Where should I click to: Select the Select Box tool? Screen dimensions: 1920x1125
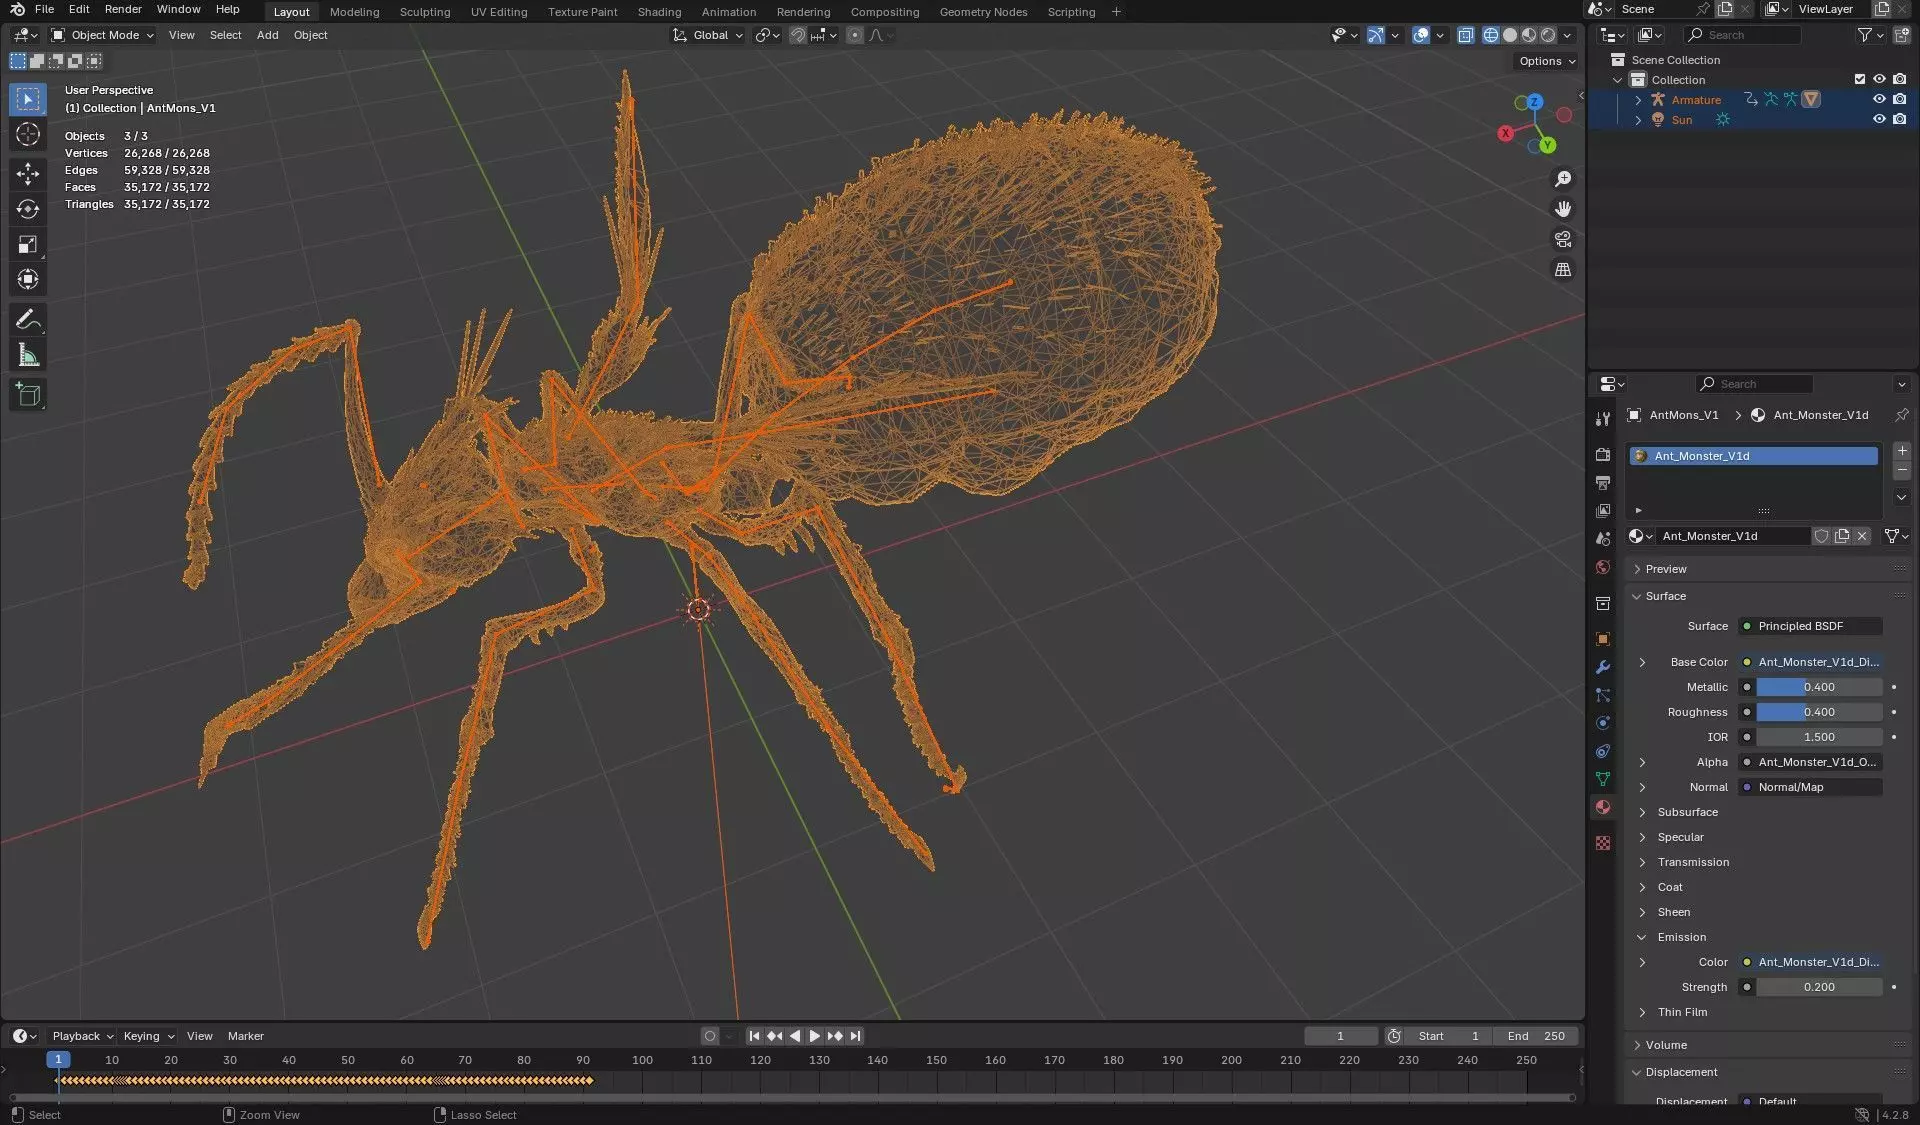(28, 99)
